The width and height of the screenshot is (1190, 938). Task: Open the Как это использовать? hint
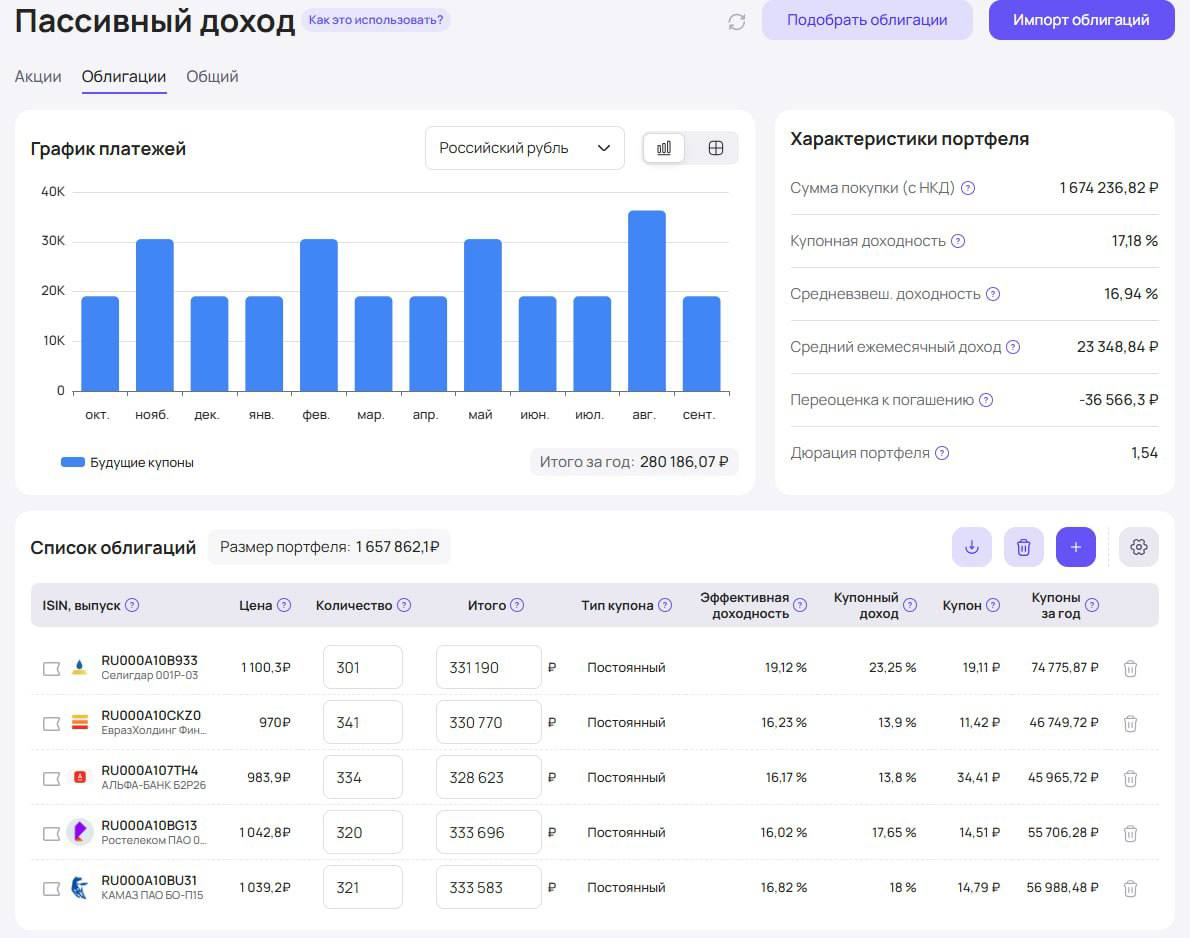[x=375, y=20]
